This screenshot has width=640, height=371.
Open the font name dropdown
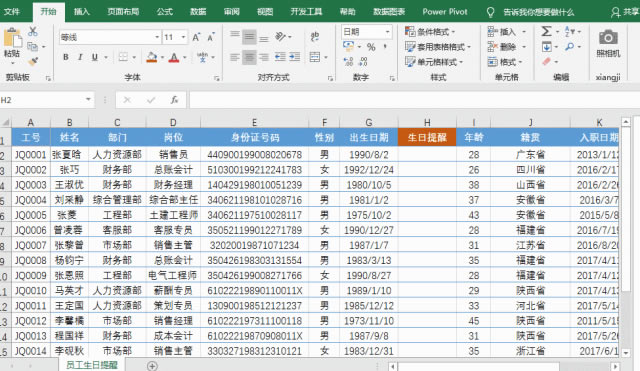(x=157, y=37)
